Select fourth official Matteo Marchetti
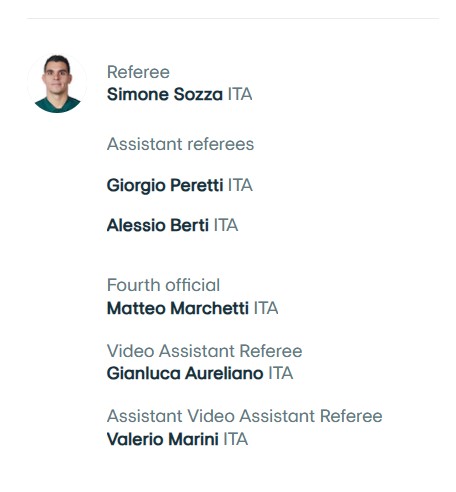This screenshot has width=456, height=492. click(x=178, y=308)
